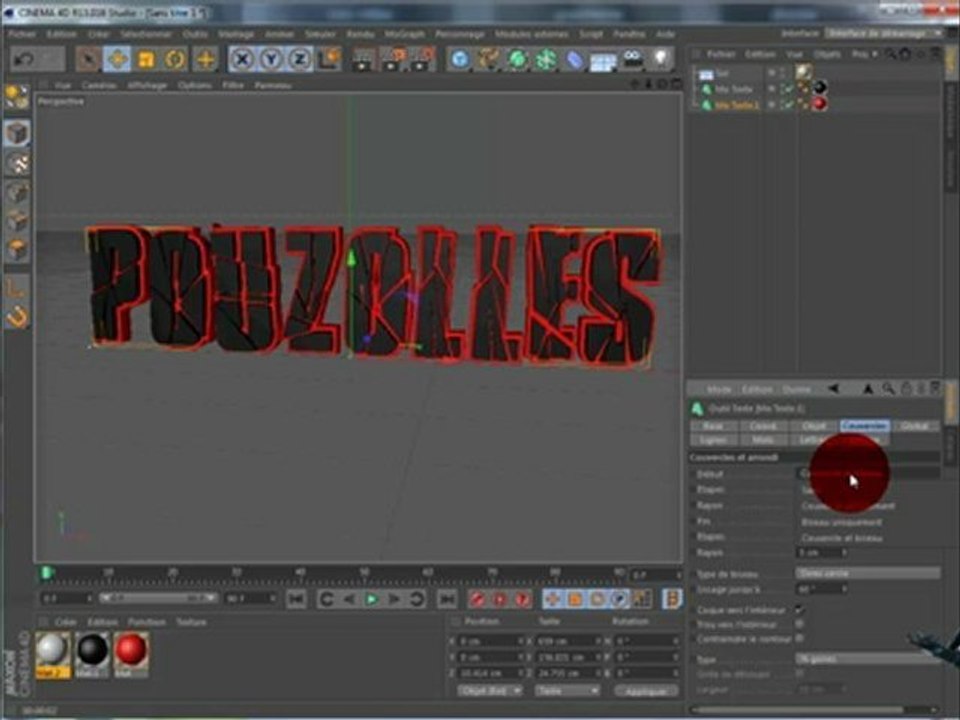Open the Rendu menu

360,34
